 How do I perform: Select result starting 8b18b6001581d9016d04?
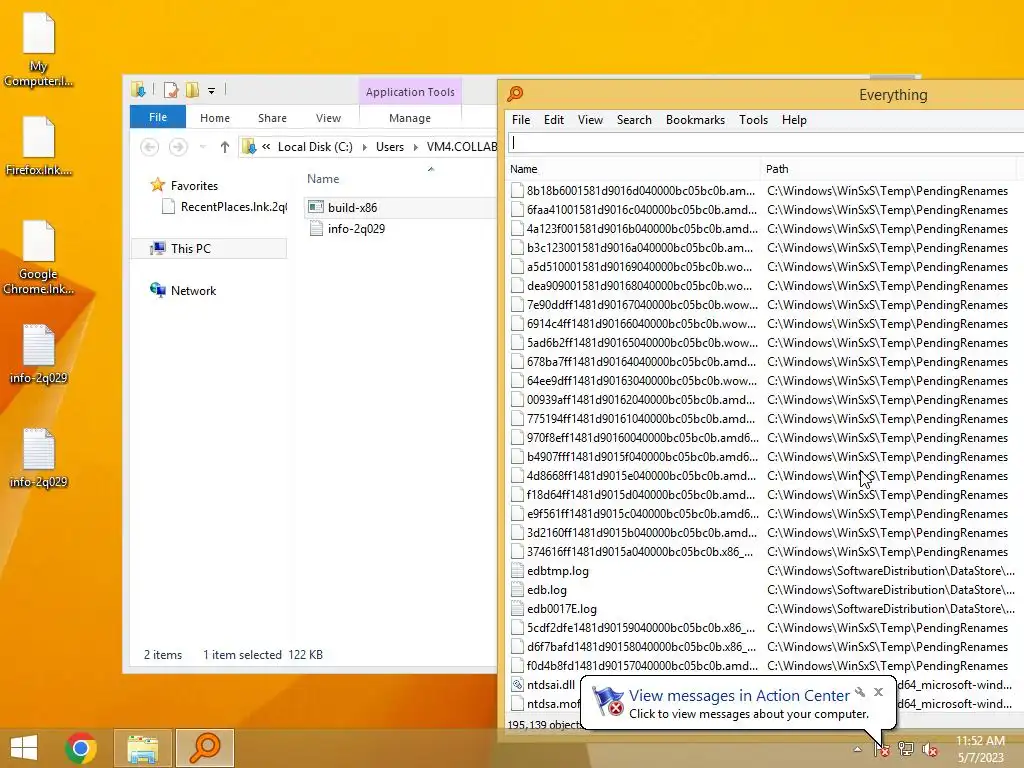(x=641, y=191)
